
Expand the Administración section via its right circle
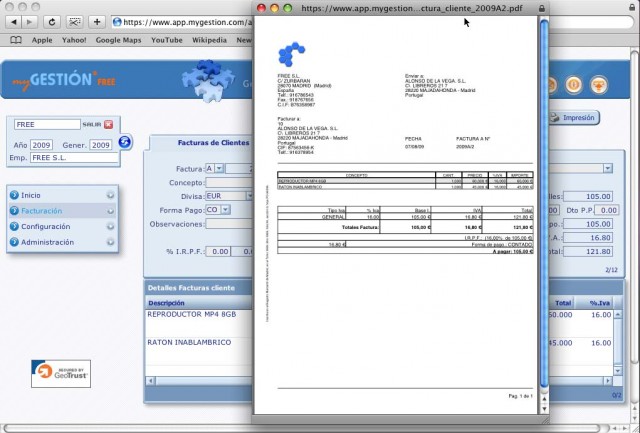click(x=110, y=242)
